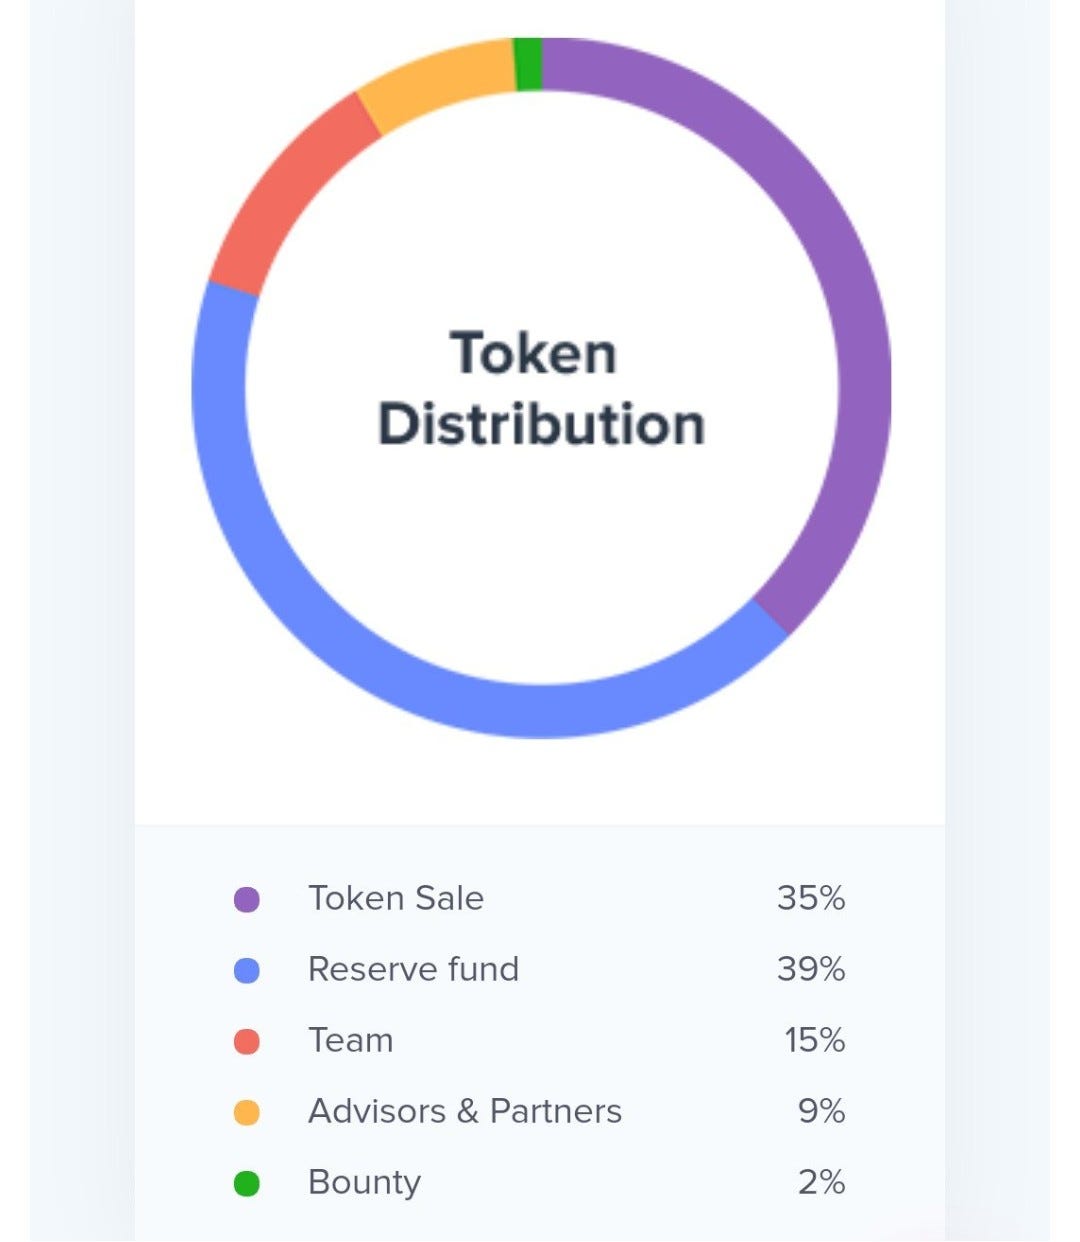Click the 35% Token Sale value
The width and height of the screenshot is (1080, 1242).
811,898
